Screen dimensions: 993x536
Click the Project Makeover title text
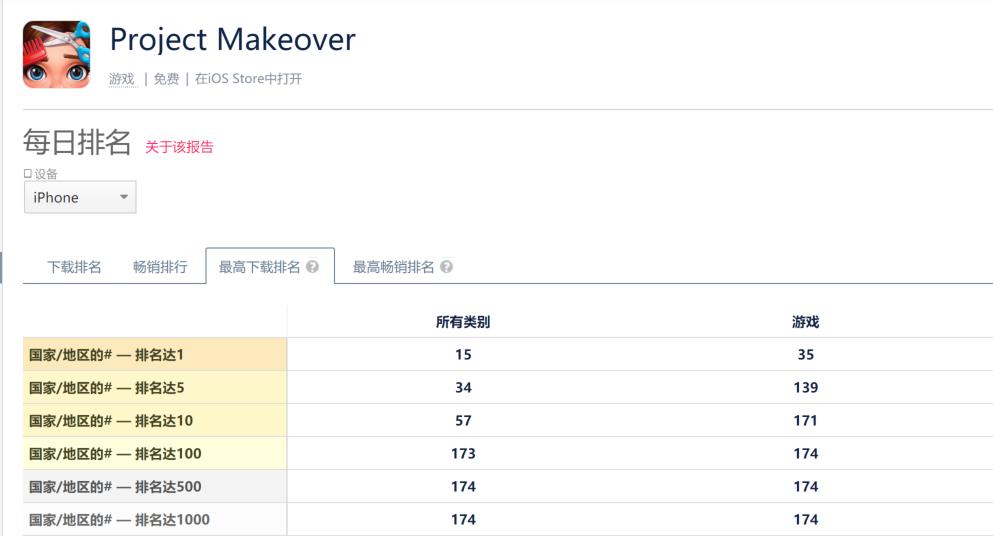[x=232, y=40]
